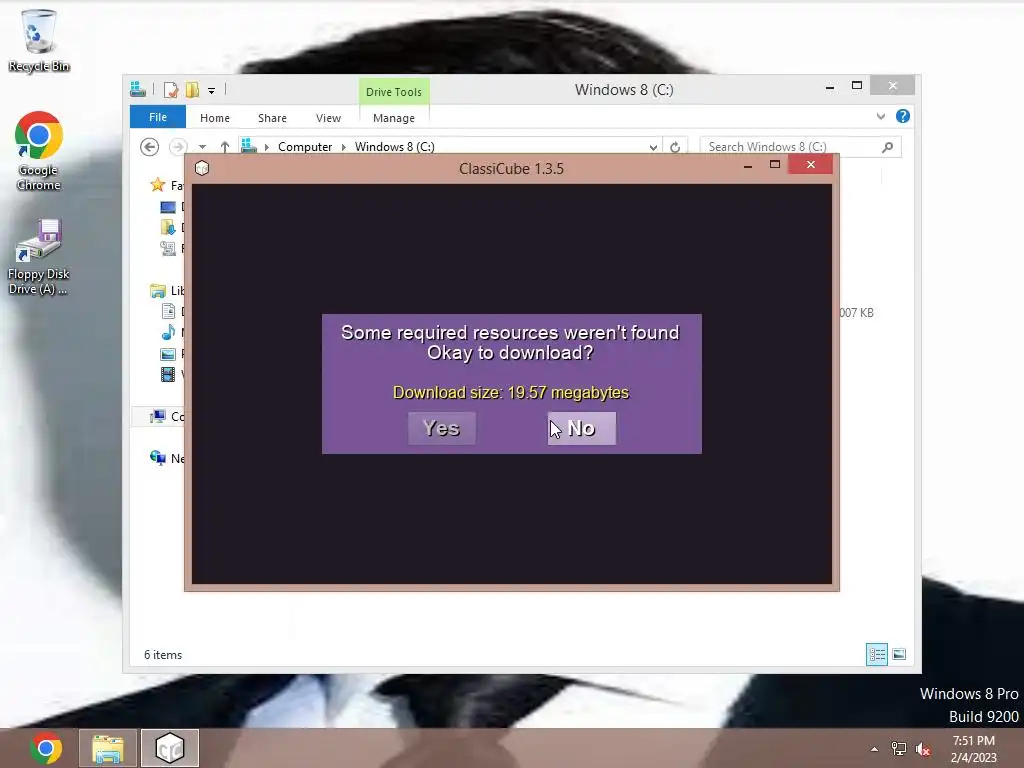Click new folder icon in quick access toolbar
Viewport: 1024px width, 768px height.
pos(192,89)
